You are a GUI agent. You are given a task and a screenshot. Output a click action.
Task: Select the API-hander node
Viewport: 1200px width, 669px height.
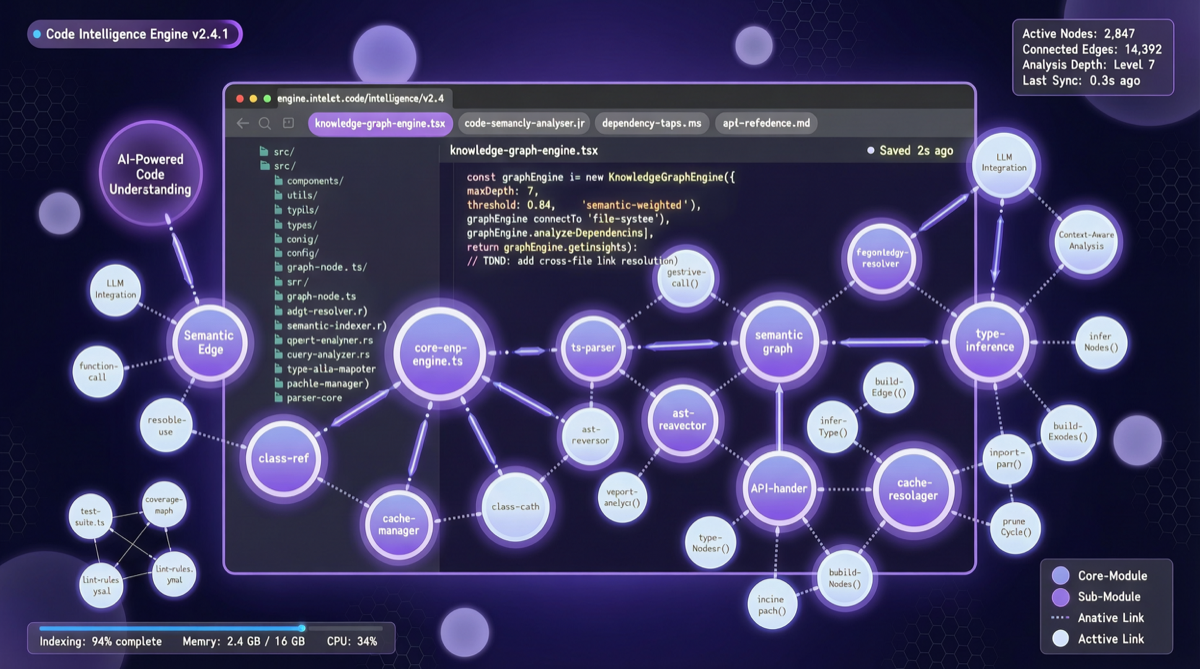point(779,489)
